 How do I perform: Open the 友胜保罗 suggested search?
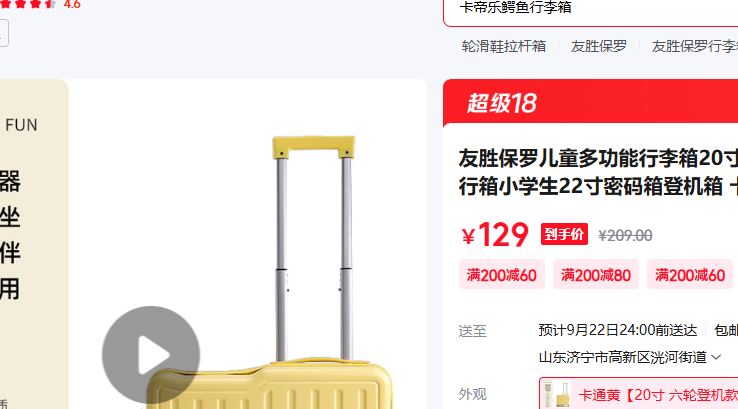click(x=599, y=46)
